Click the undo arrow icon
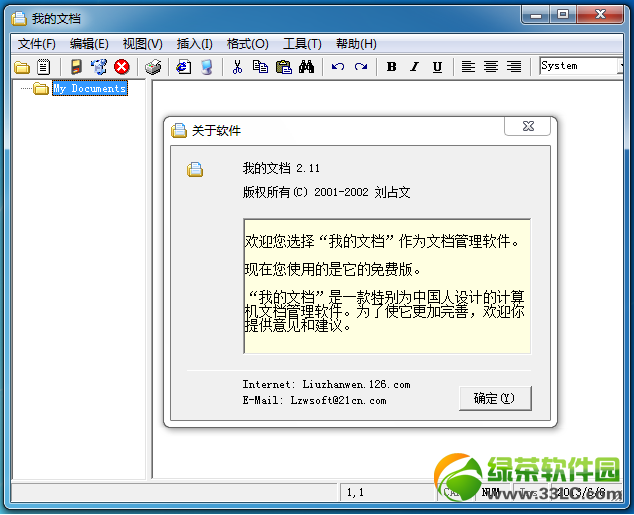 tap(338, 67)
